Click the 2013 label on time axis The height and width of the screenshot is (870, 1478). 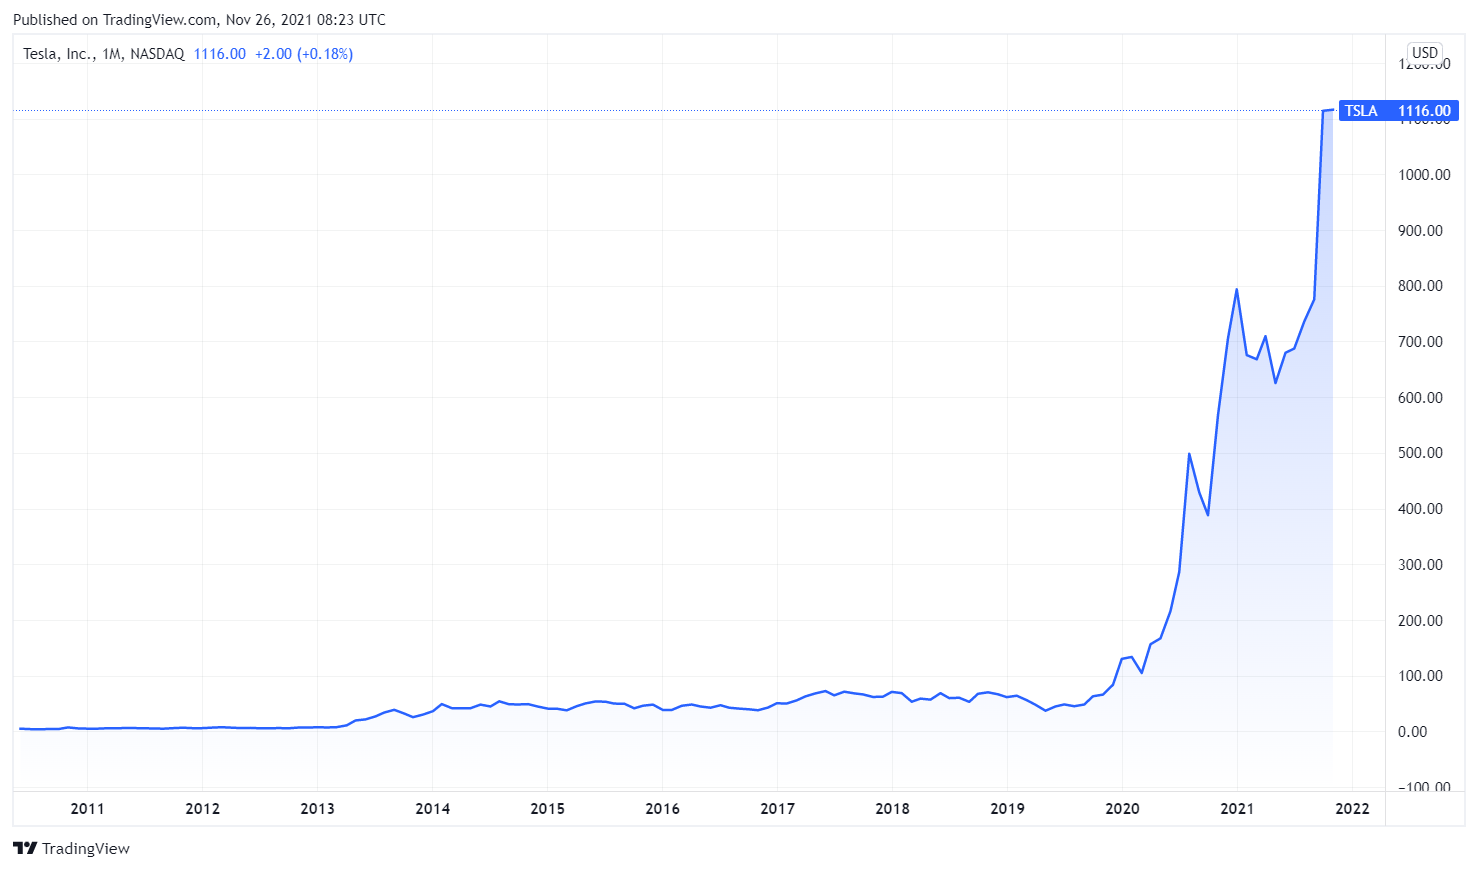[317, 809]
